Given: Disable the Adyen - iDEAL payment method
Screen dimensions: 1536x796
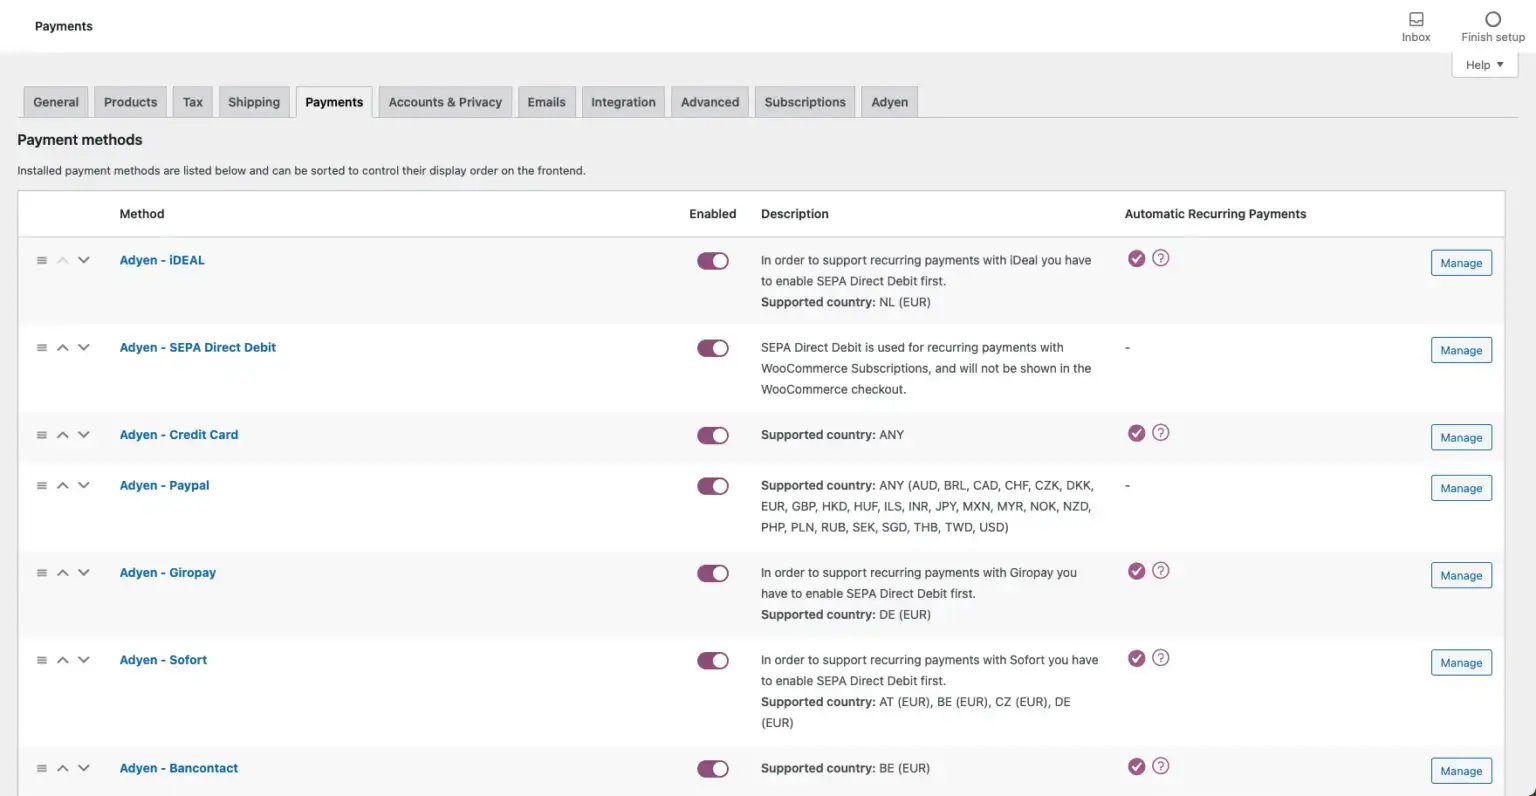Looking at the screenshot, I should [x=713, y=261].
